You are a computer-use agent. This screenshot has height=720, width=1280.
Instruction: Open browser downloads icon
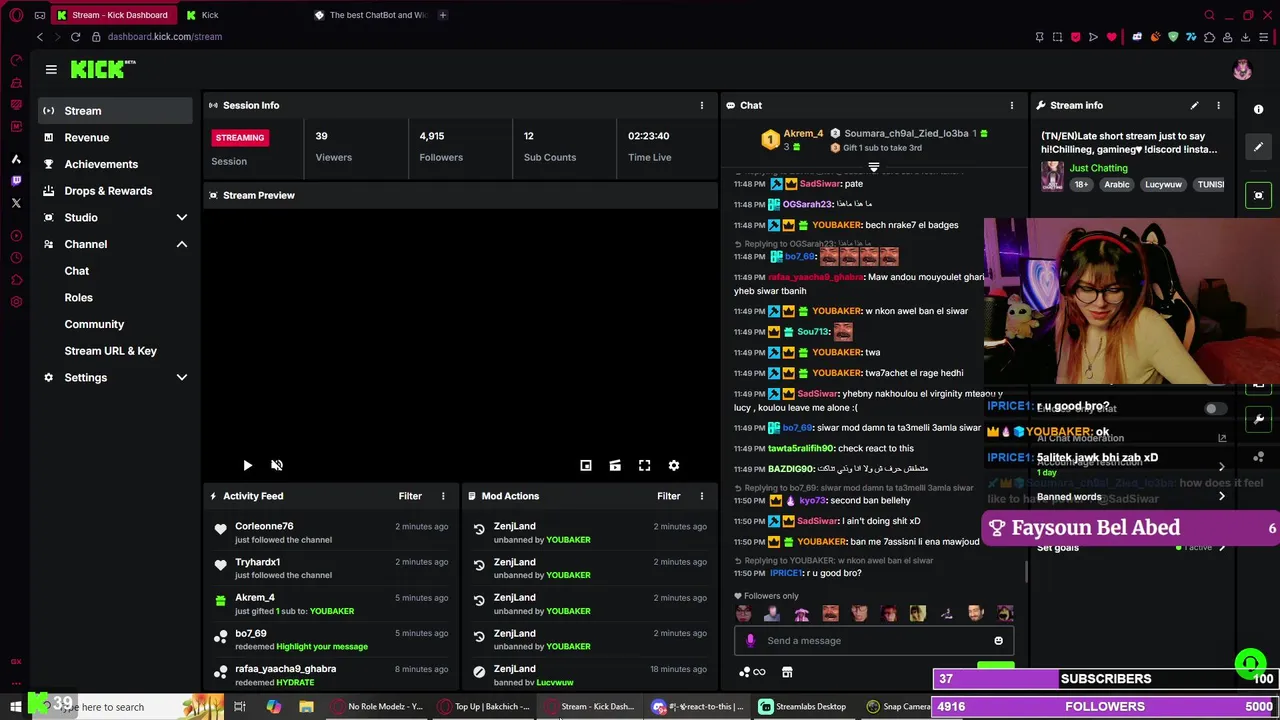tap(1245, 37)
